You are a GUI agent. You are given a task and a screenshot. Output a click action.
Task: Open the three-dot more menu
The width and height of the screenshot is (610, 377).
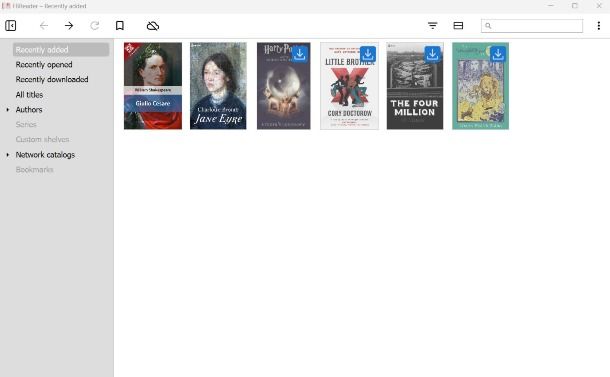click(x=598, y=26)
